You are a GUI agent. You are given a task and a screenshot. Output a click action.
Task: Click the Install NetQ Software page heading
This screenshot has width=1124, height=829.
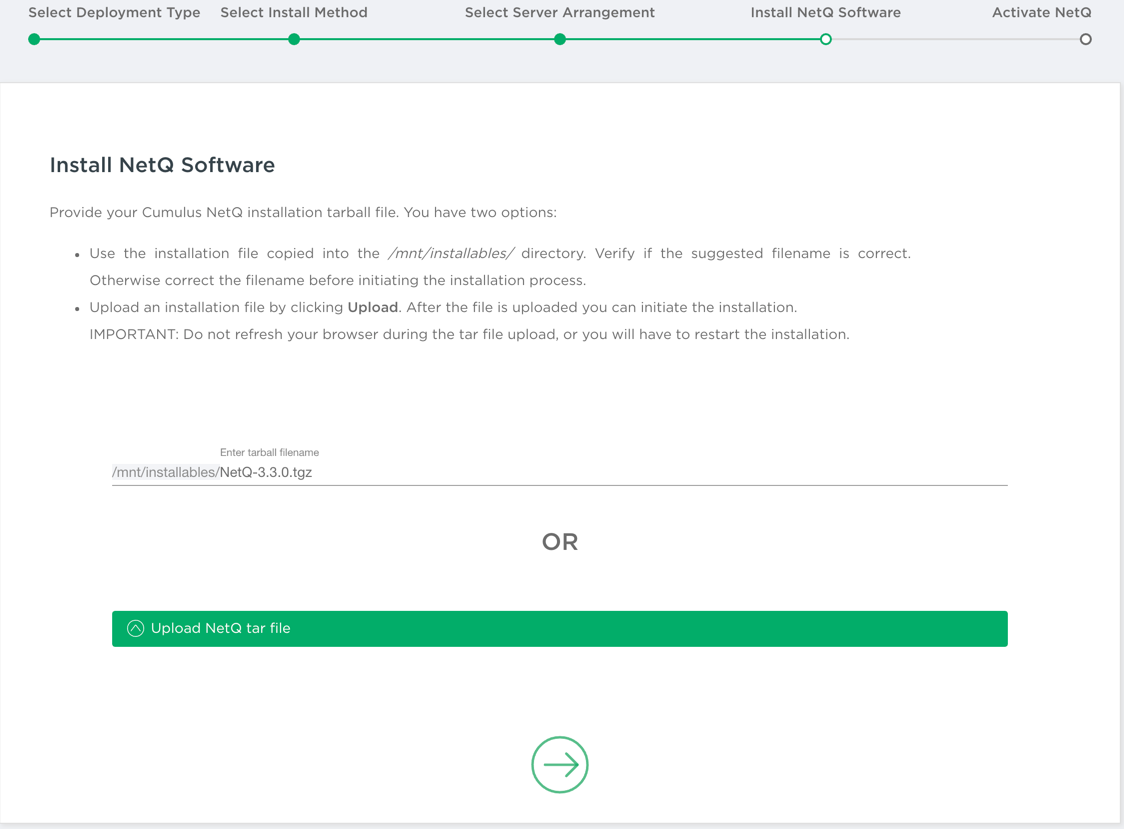click(x=162, y=165)
